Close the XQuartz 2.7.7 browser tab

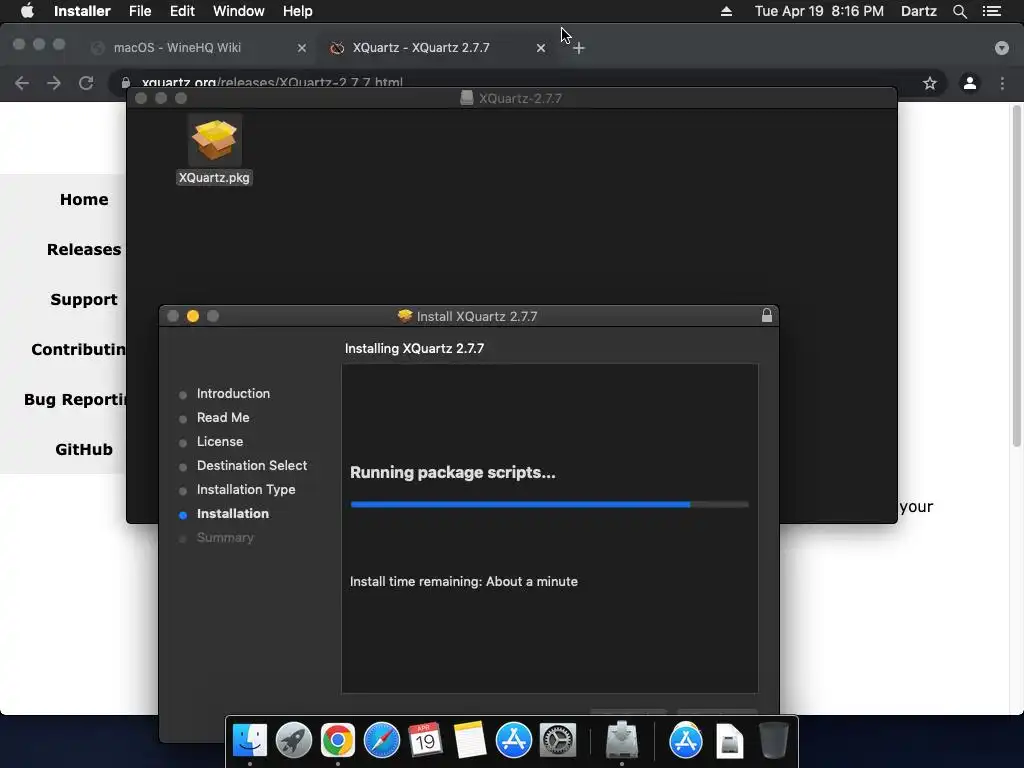541,48
